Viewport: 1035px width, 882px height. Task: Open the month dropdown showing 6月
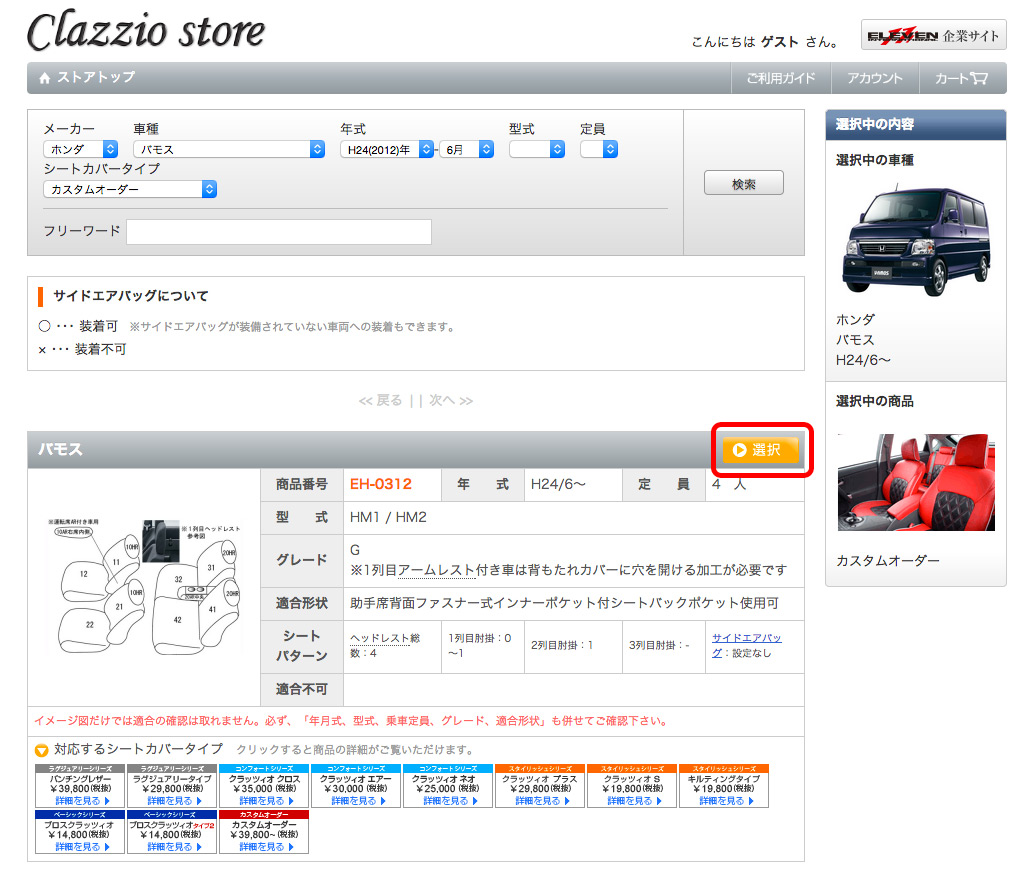click(x=467, y=149)
